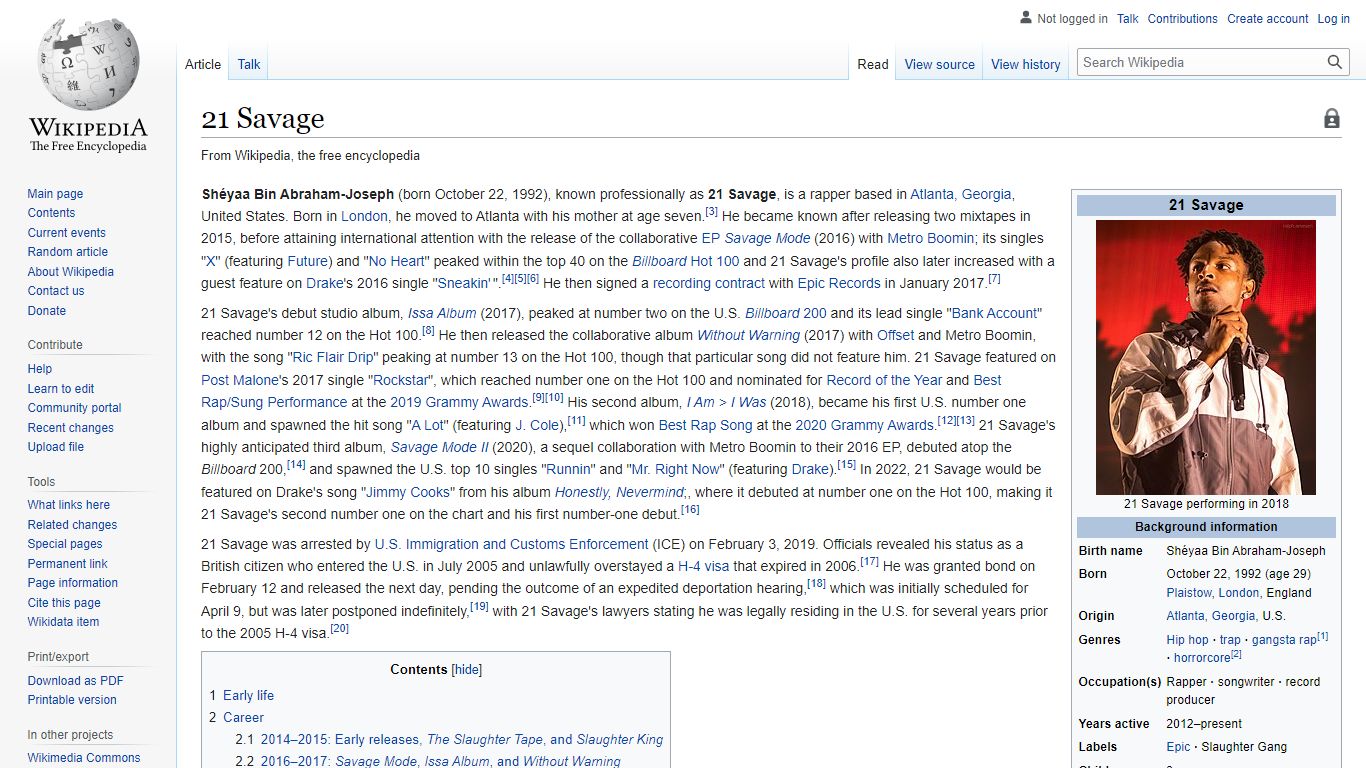Open Contact us link
The height and width of the screenshot is (768, 1366).
tap(56, 291)
